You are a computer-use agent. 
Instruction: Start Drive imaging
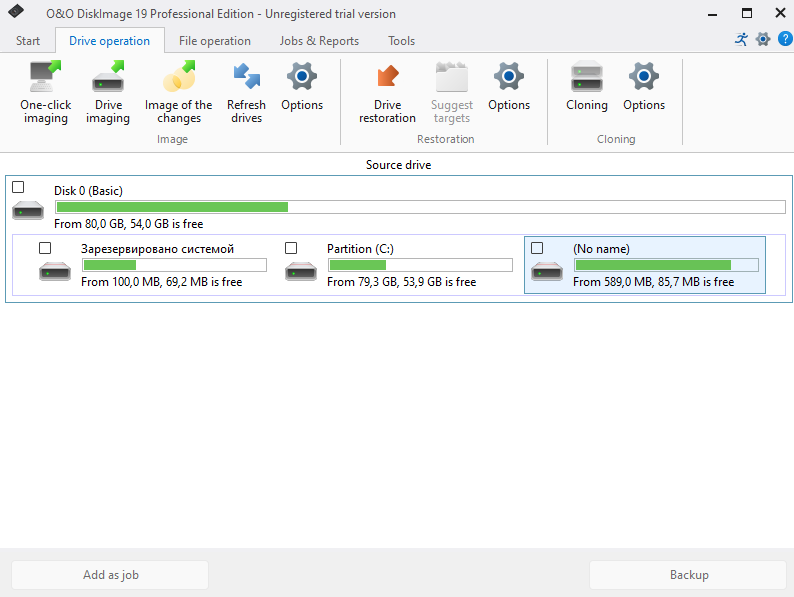coord(108,92)
